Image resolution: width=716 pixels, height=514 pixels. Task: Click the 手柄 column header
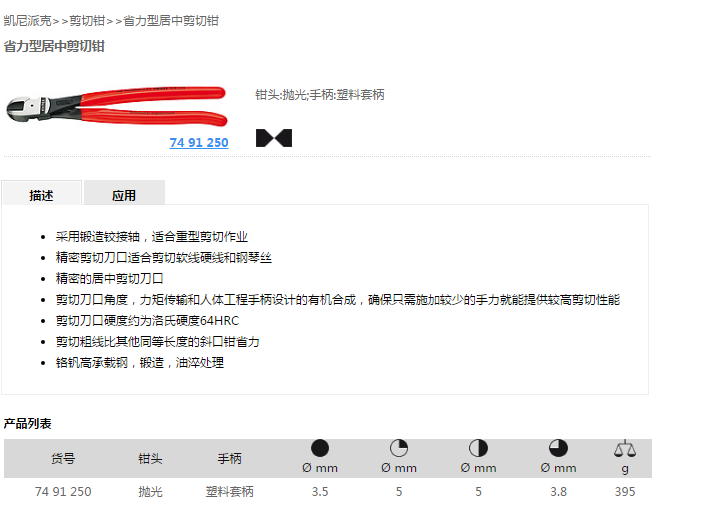229,458
